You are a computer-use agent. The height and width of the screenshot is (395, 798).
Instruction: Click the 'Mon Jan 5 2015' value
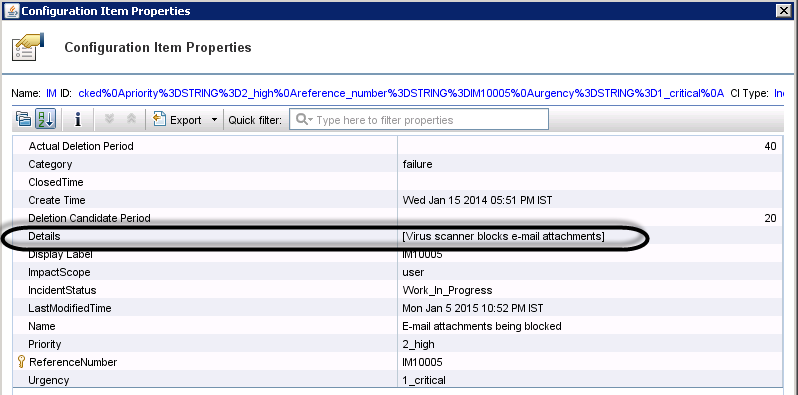(472, 308)
